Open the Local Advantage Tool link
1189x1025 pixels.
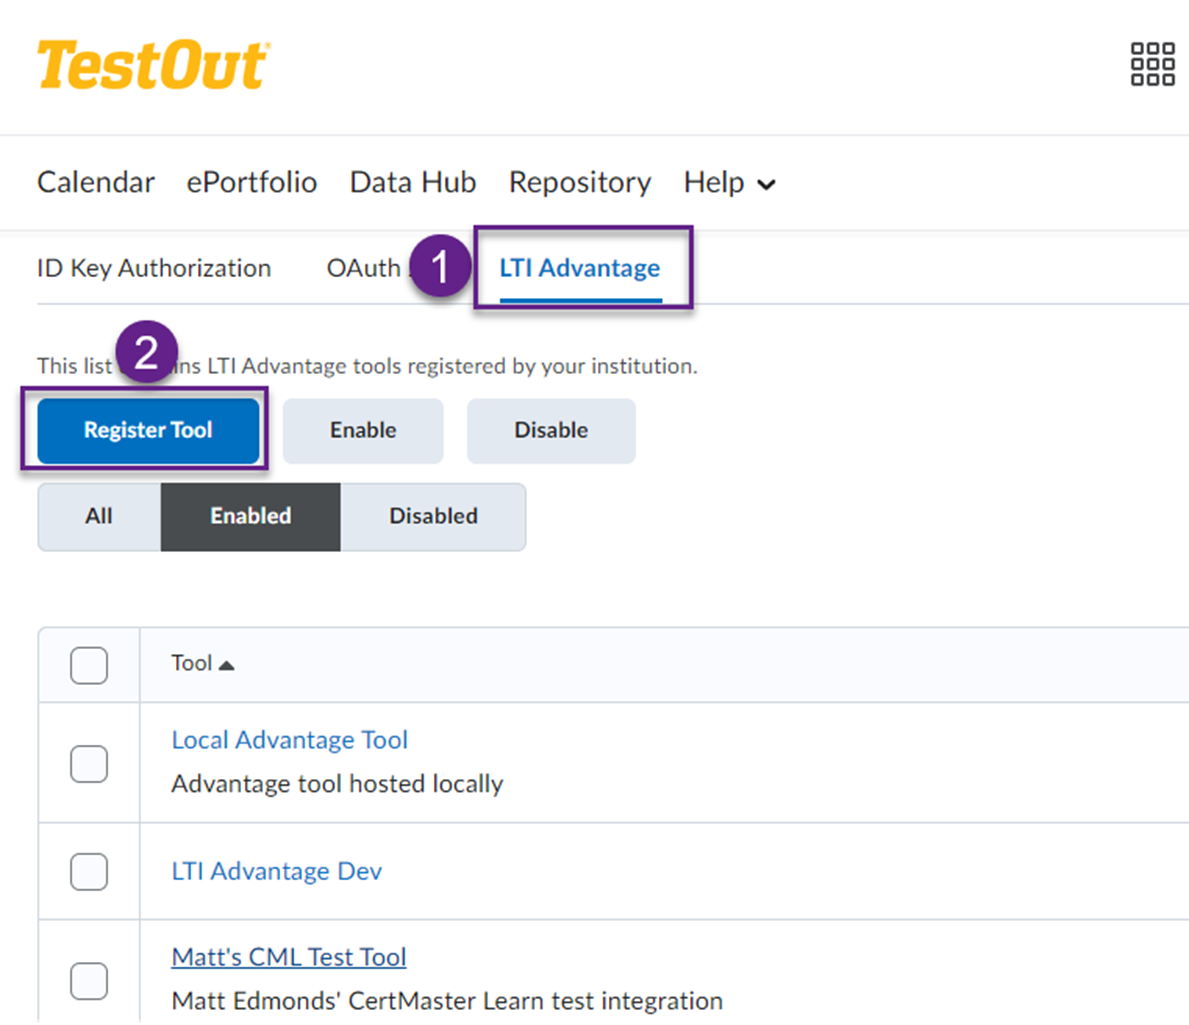coord(290,740)
